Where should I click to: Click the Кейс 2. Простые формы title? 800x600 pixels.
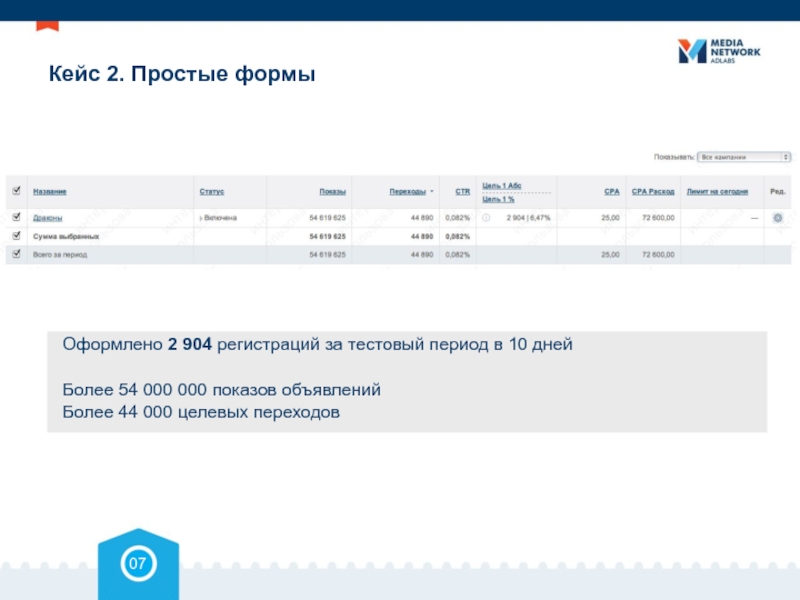click(182, 74)
